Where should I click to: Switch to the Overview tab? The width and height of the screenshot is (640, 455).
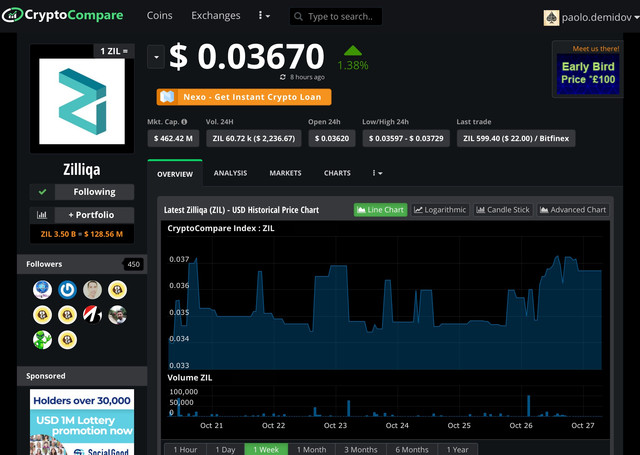175,174
